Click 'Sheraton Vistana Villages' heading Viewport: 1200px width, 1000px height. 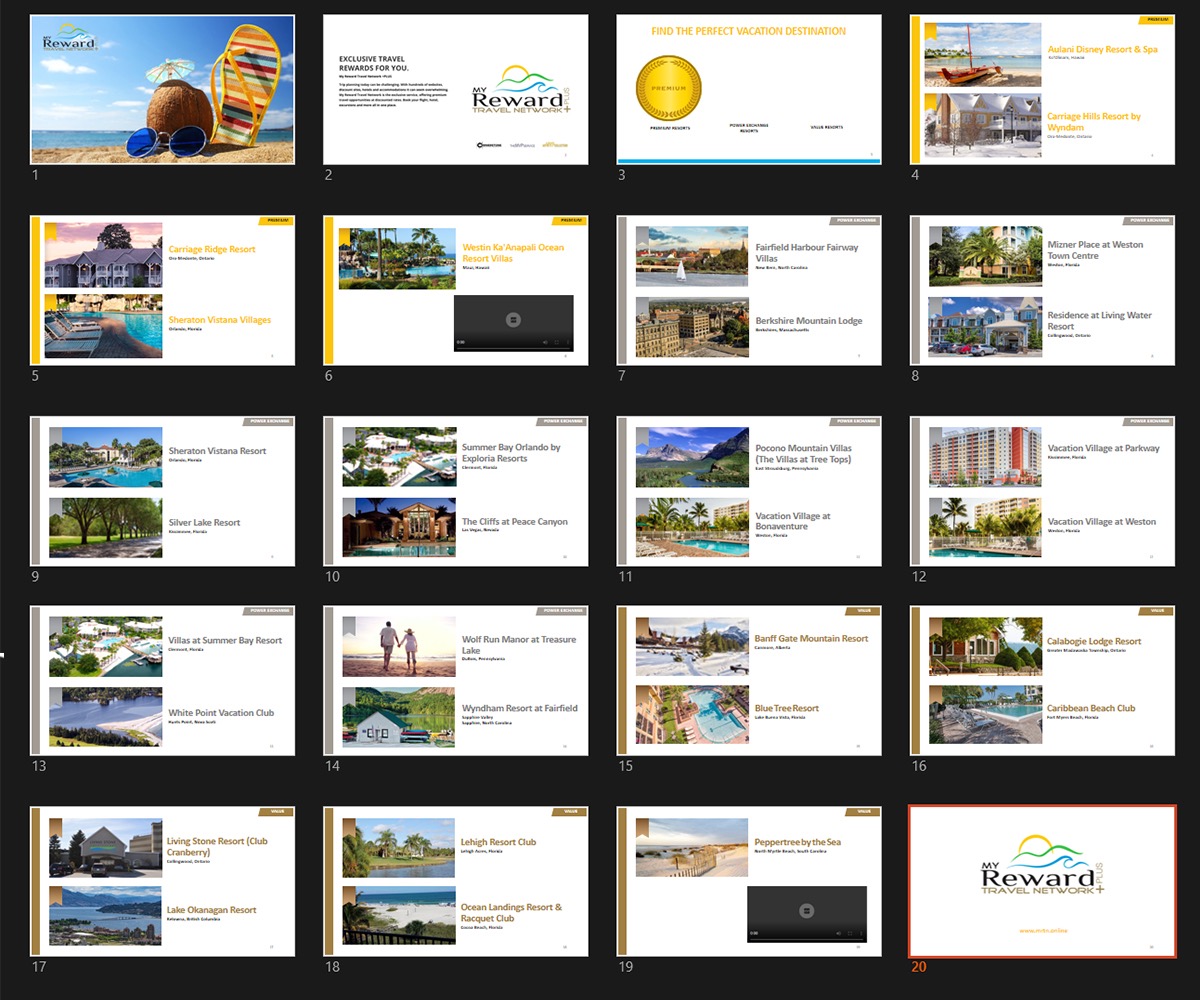pyautogui.click(x=219, y=320)
